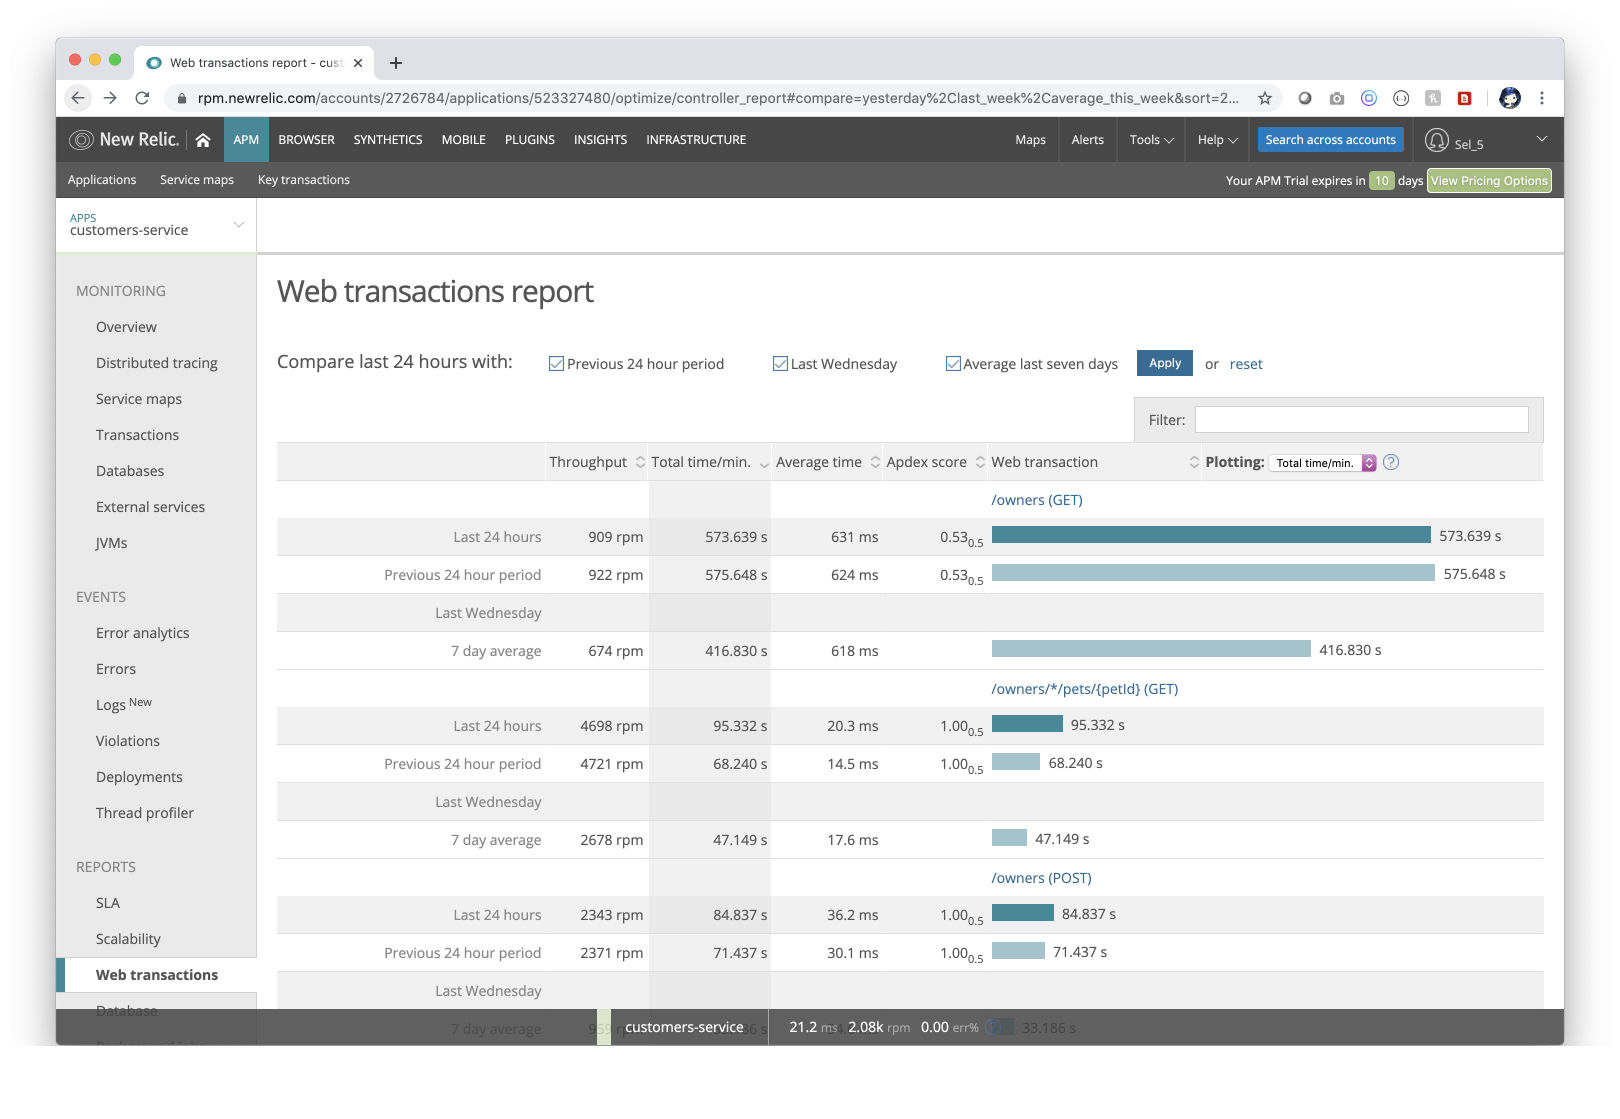Click the 575.648 s light bar
Image resolution: width=1620 pixels, height=1119 pixels.
(x=1213, y=573)
